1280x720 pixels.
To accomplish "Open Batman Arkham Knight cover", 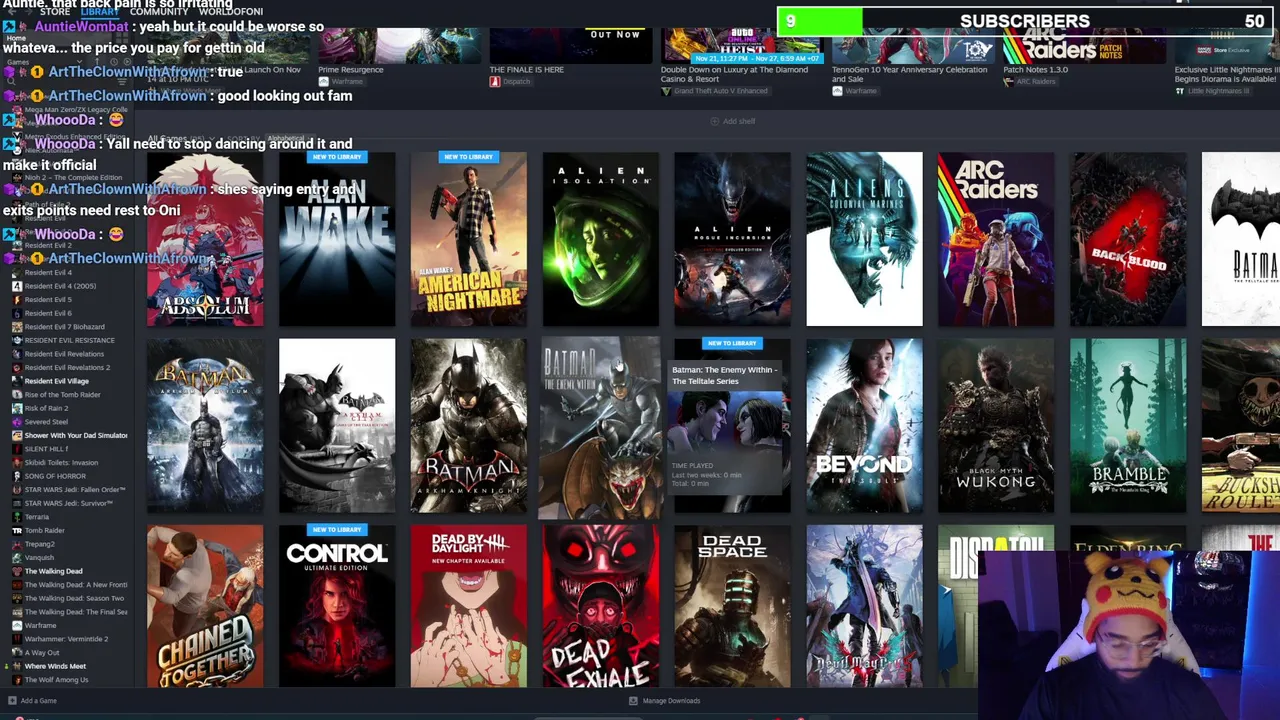I will 468,425.
